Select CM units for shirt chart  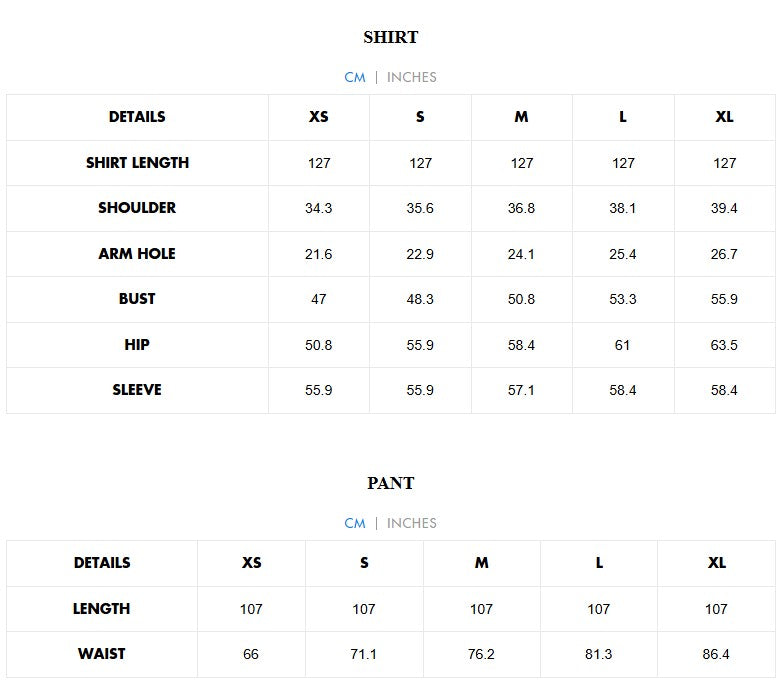coord(355,77)
